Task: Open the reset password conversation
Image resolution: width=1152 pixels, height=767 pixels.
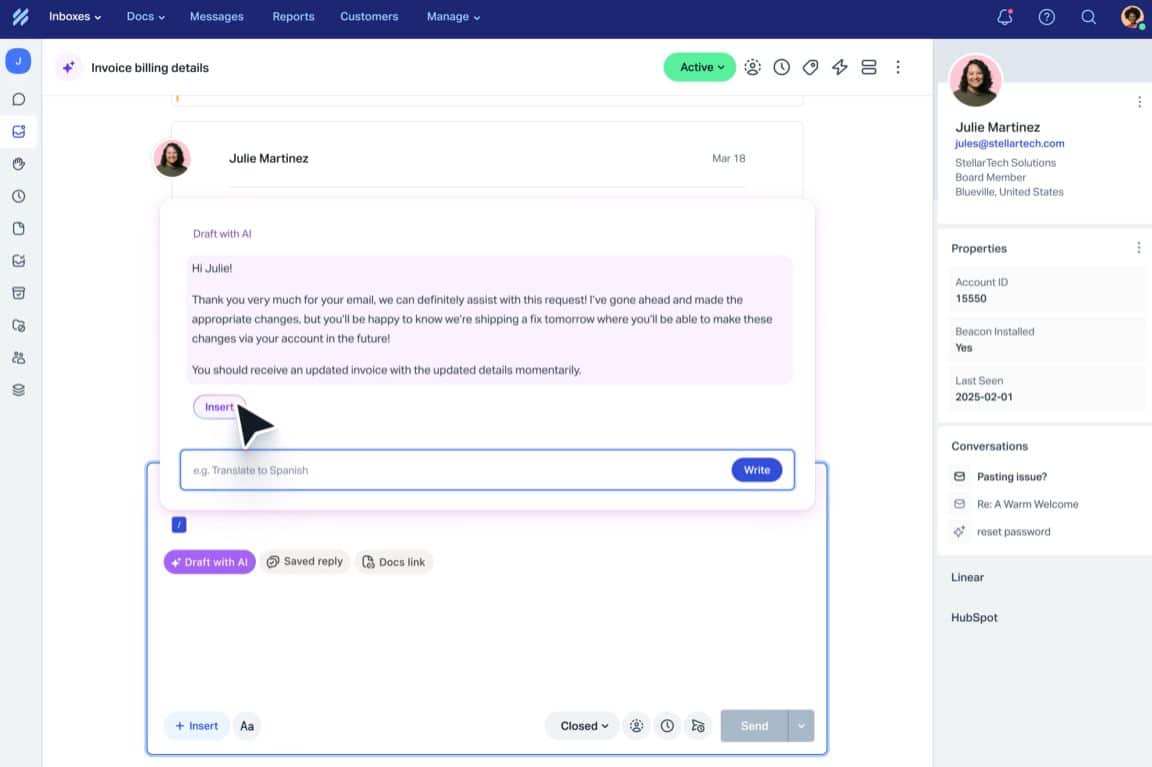Action: (1013, 532)
